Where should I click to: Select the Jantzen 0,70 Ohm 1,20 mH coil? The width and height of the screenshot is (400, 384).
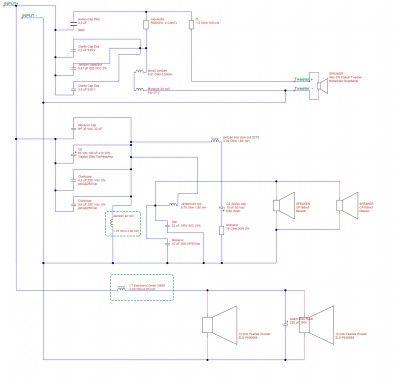click(173, 204)
